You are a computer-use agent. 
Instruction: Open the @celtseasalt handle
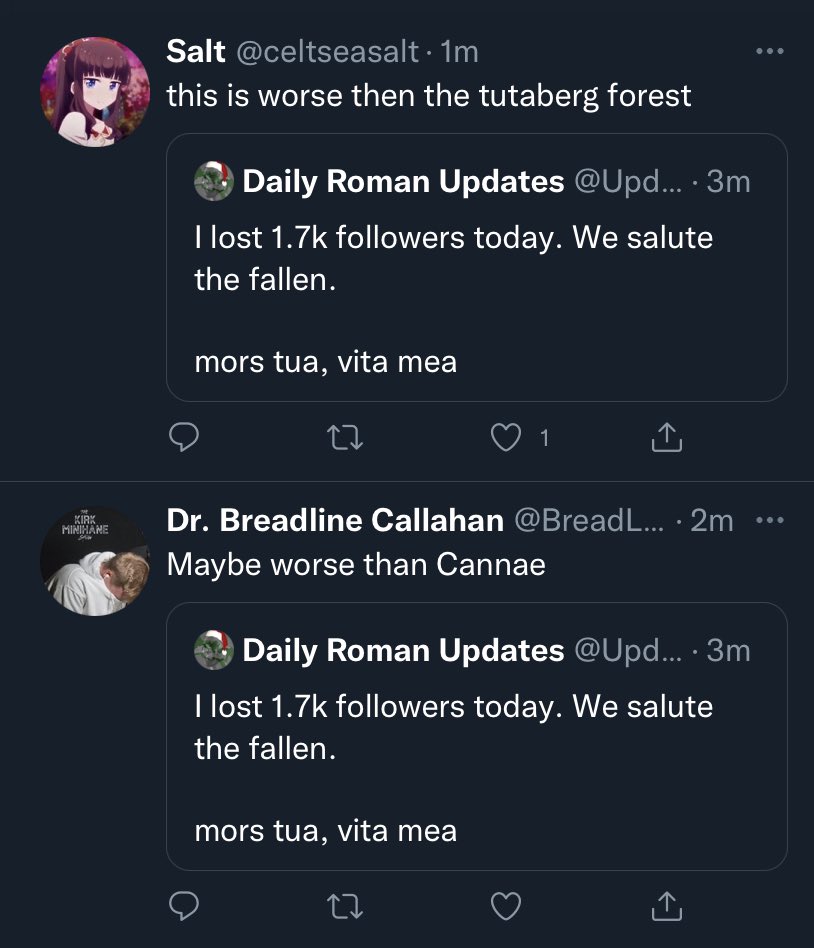pyautogui.click(x=327, y=51)
